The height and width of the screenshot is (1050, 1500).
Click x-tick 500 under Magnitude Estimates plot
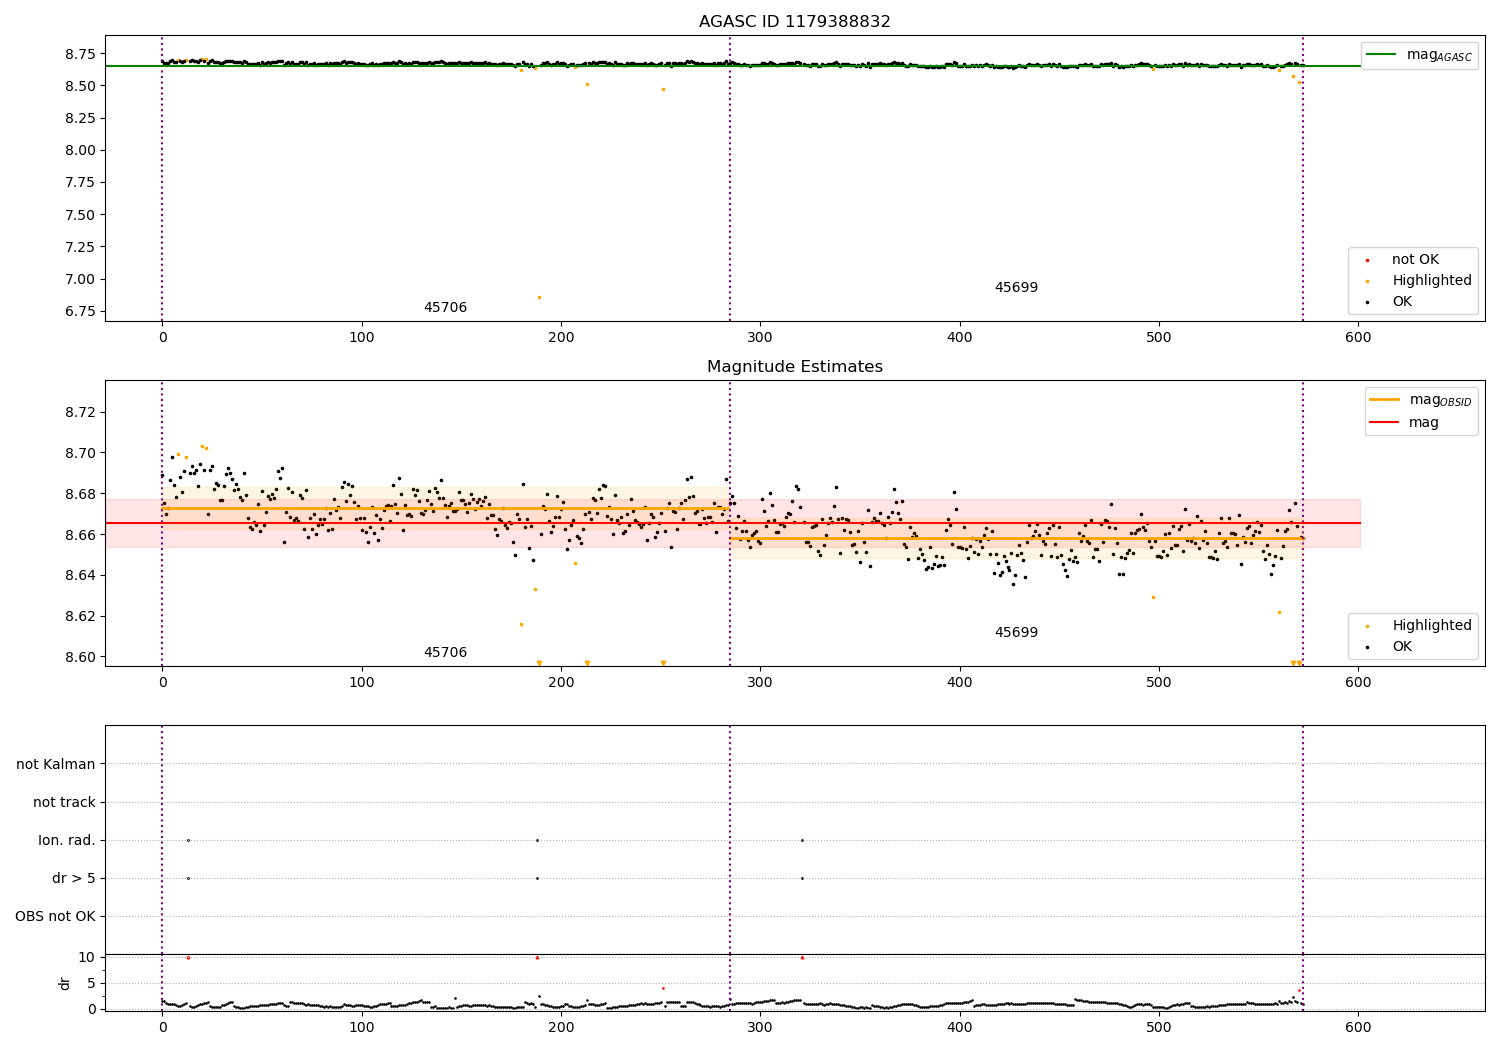click(1159, 683)
